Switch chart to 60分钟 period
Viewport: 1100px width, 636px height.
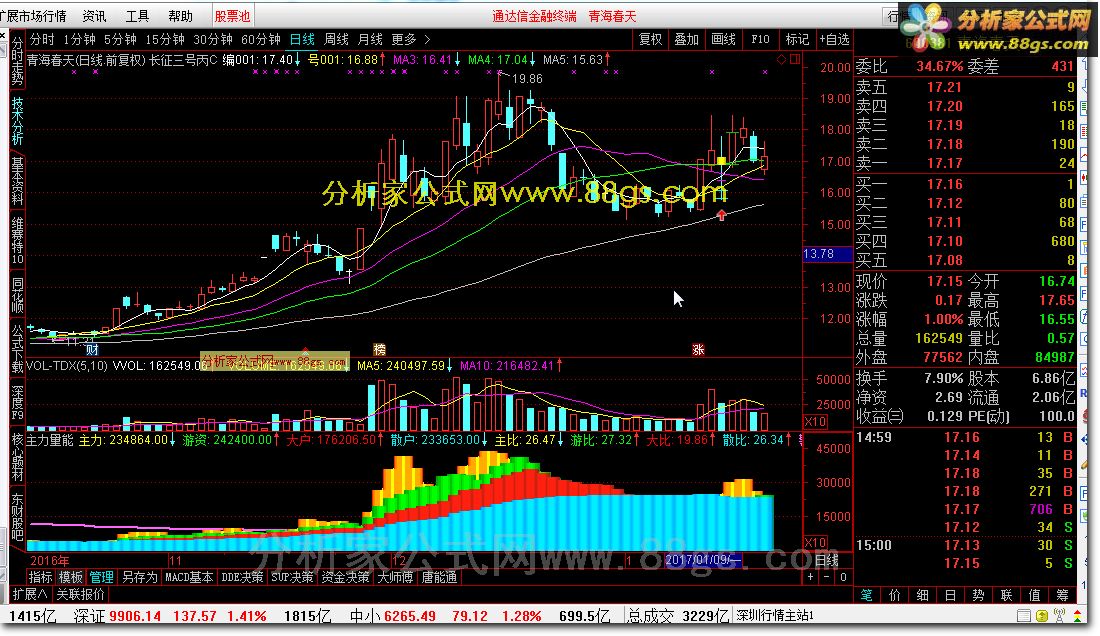coord(260,39)
